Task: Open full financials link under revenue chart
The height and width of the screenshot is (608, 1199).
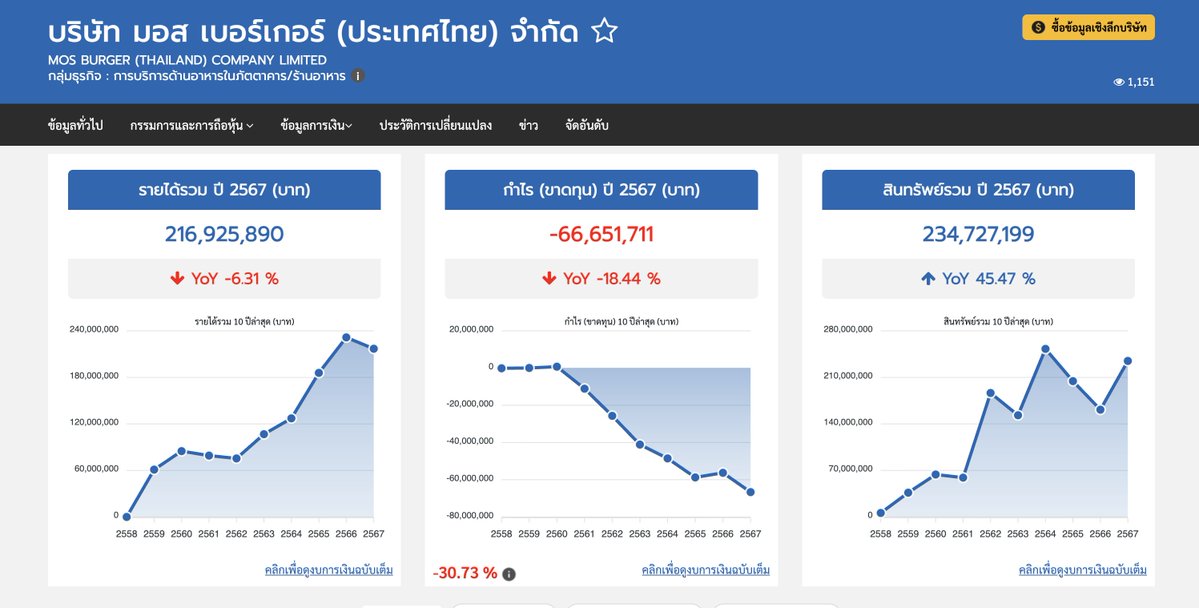Action: 329,570
